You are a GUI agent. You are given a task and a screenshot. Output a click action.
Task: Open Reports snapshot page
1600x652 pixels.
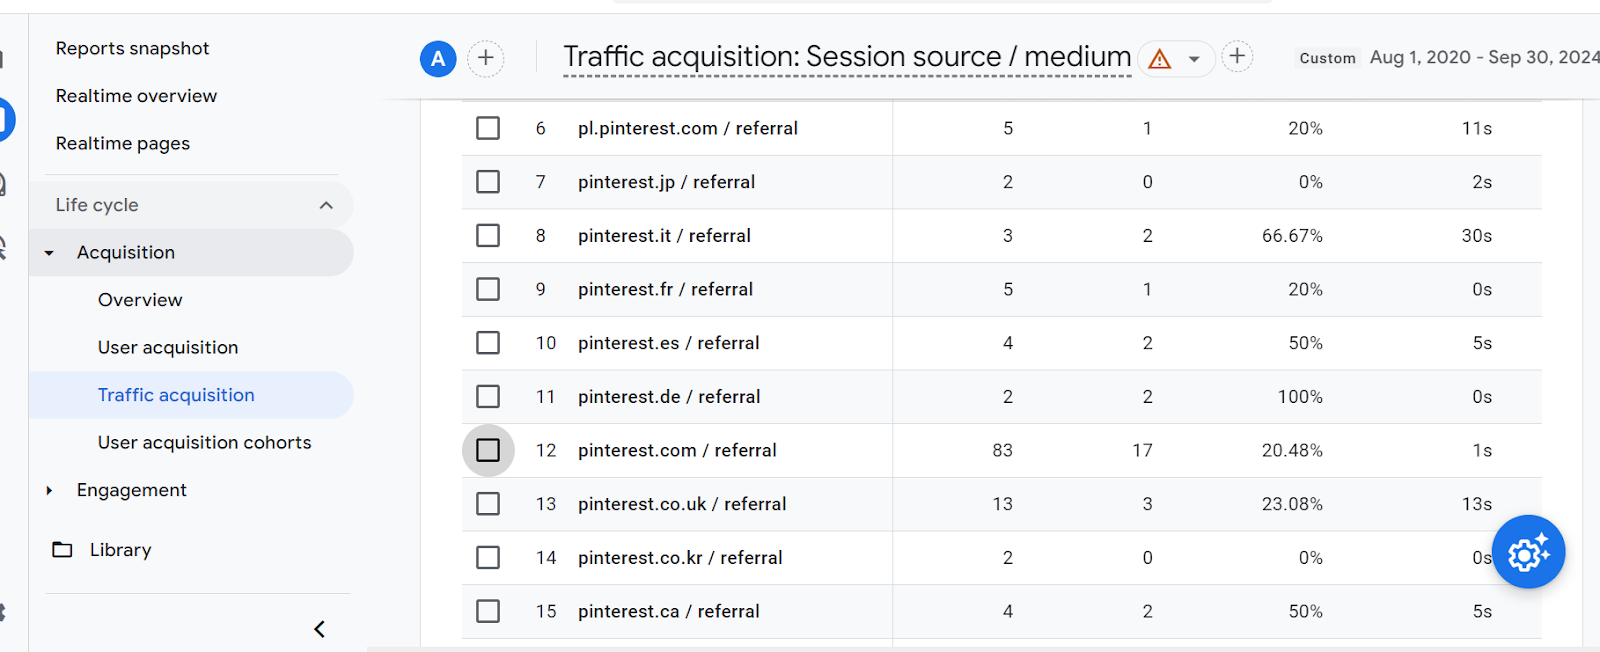[x=132, y=48]
